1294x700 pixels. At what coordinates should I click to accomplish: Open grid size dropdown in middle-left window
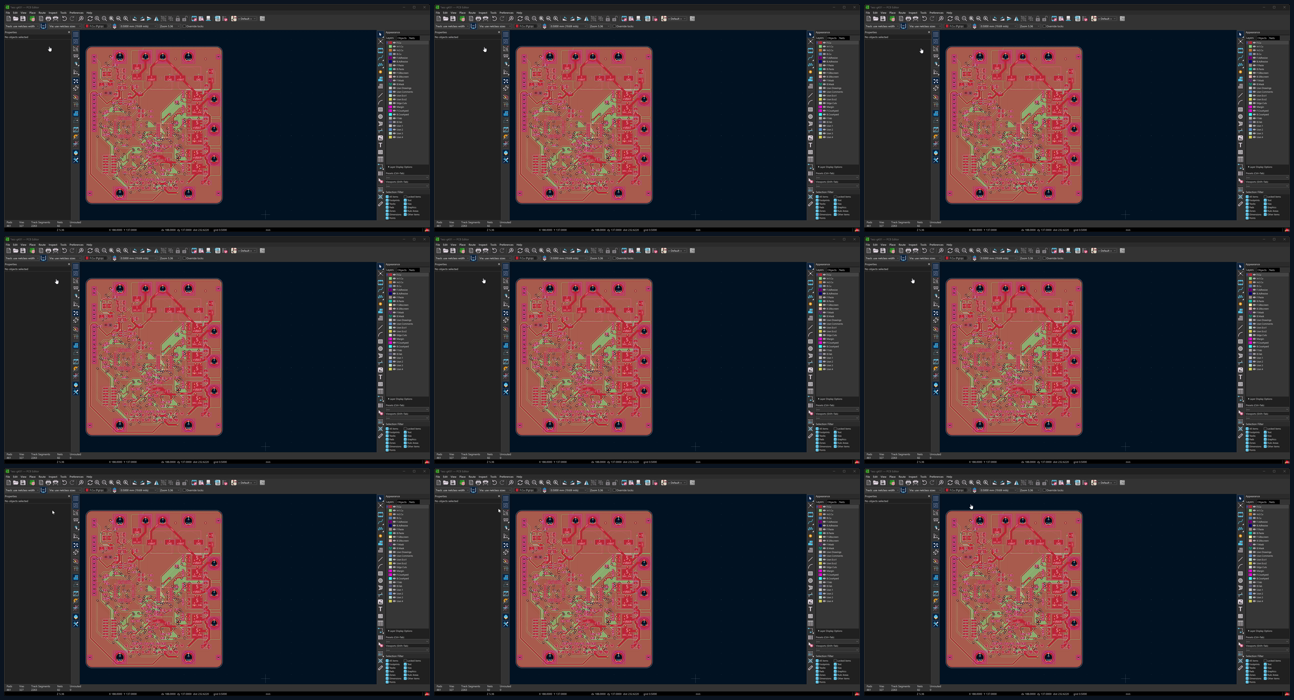(138, 258)
